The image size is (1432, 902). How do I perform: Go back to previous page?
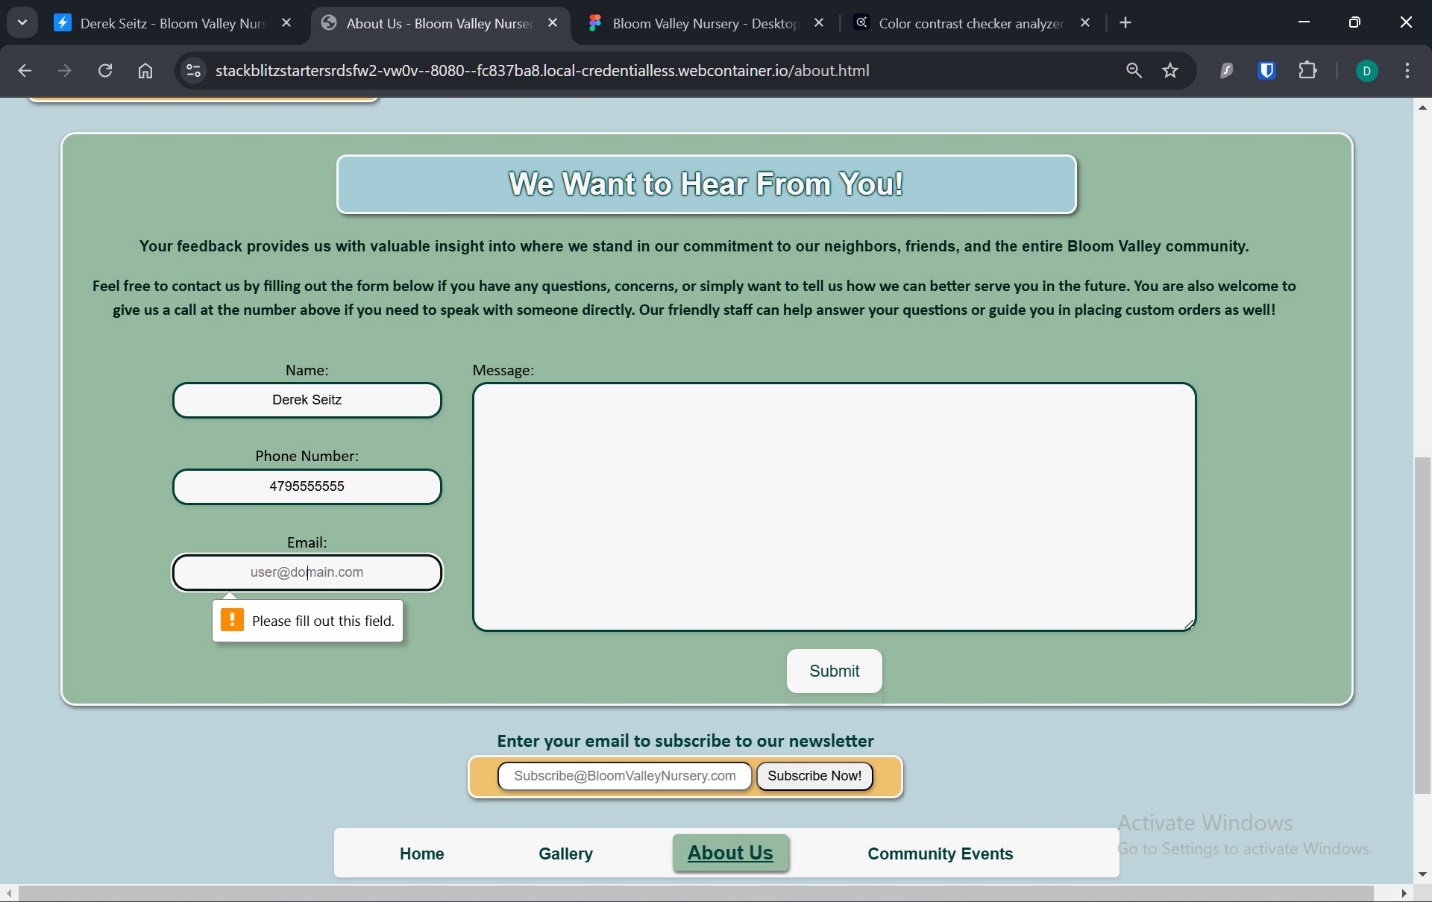click(25, 71)
